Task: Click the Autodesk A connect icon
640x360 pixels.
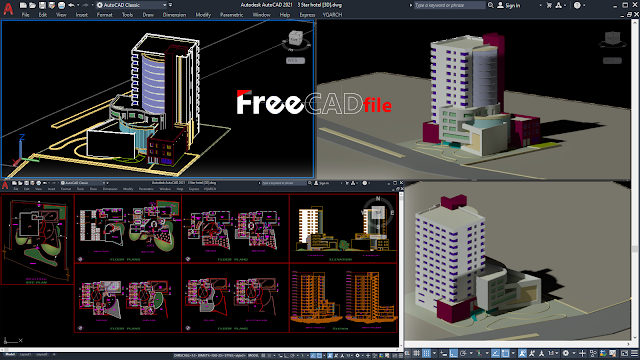Action: [558, 5]
